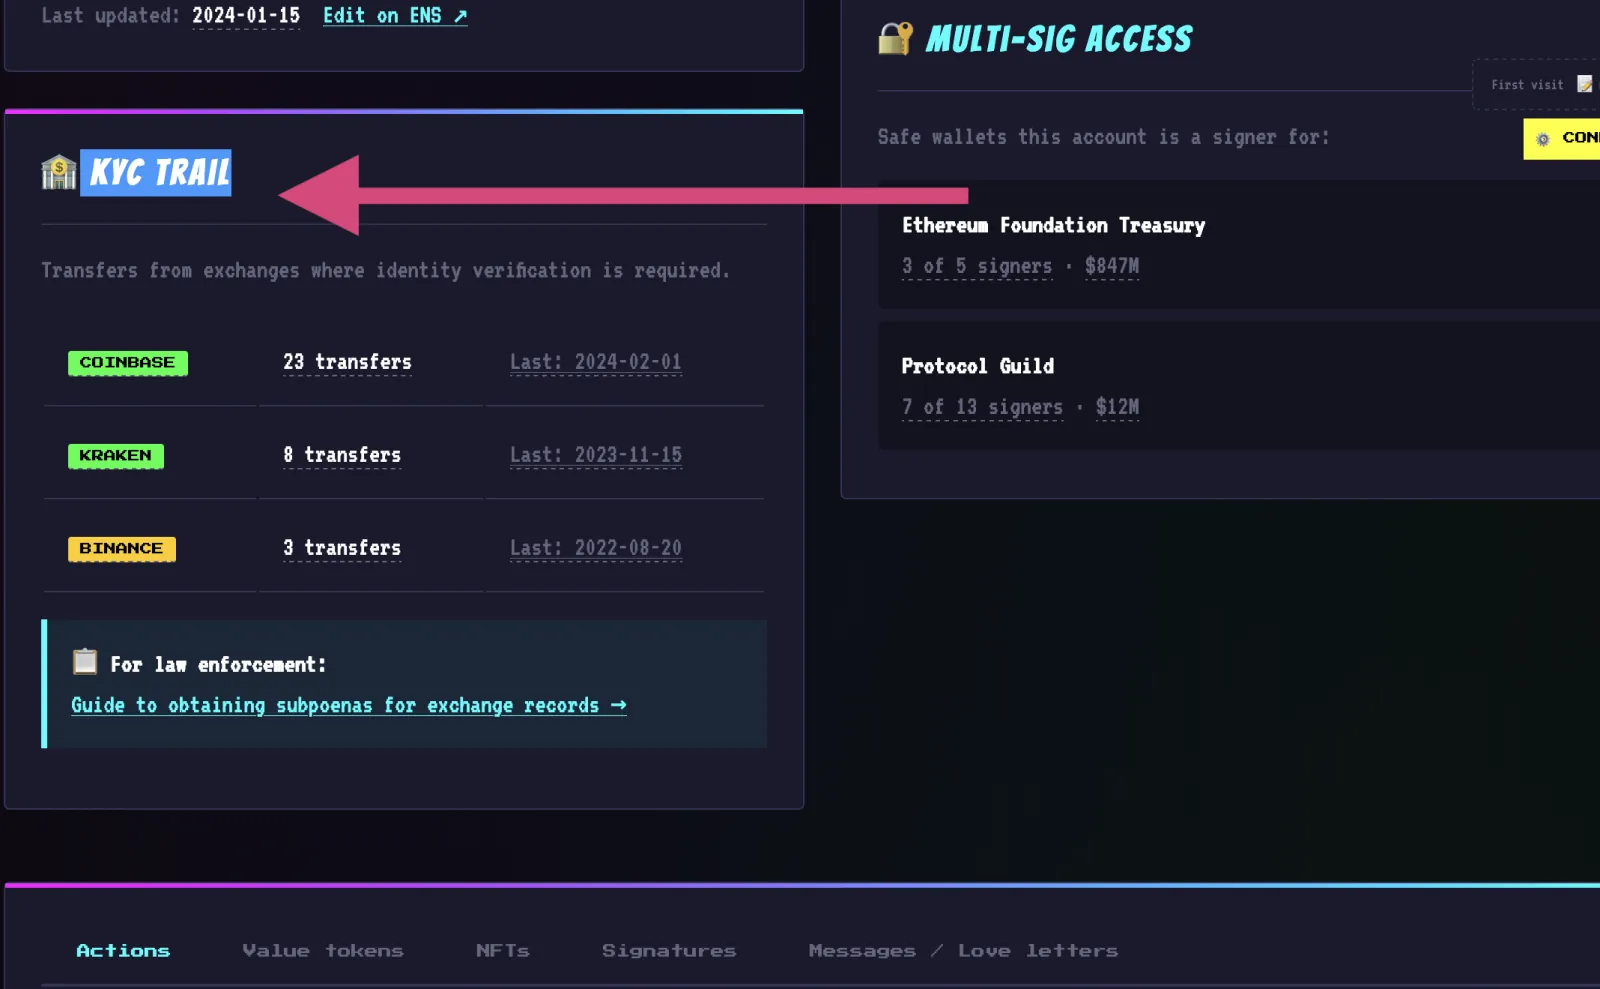Open the subpoena guide for exchange records
Image resolution: width=1600 pixels, height=989 pixels.
coord(349,706)
